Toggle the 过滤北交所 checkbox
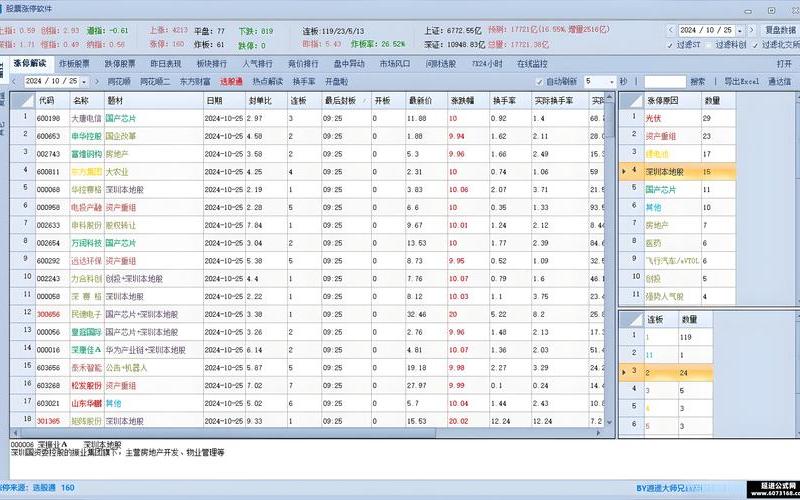800x500 pixels. 755,45
